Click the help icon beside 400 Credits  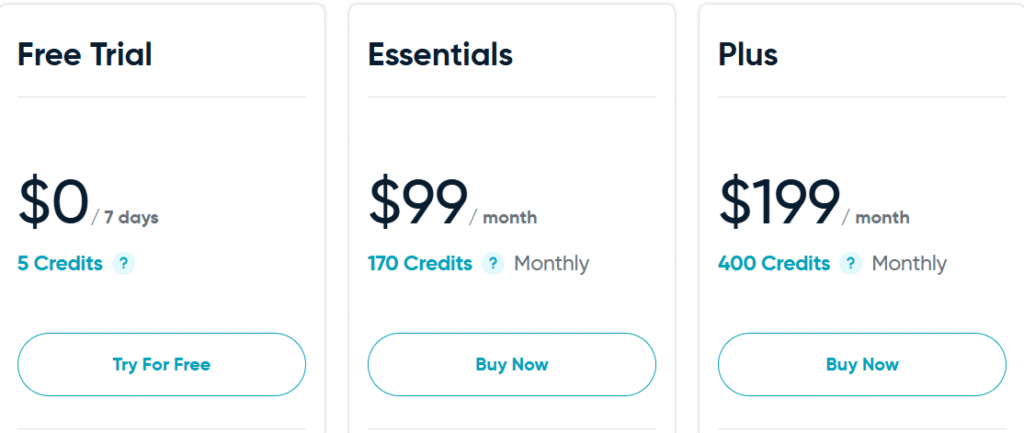point(850,264)
